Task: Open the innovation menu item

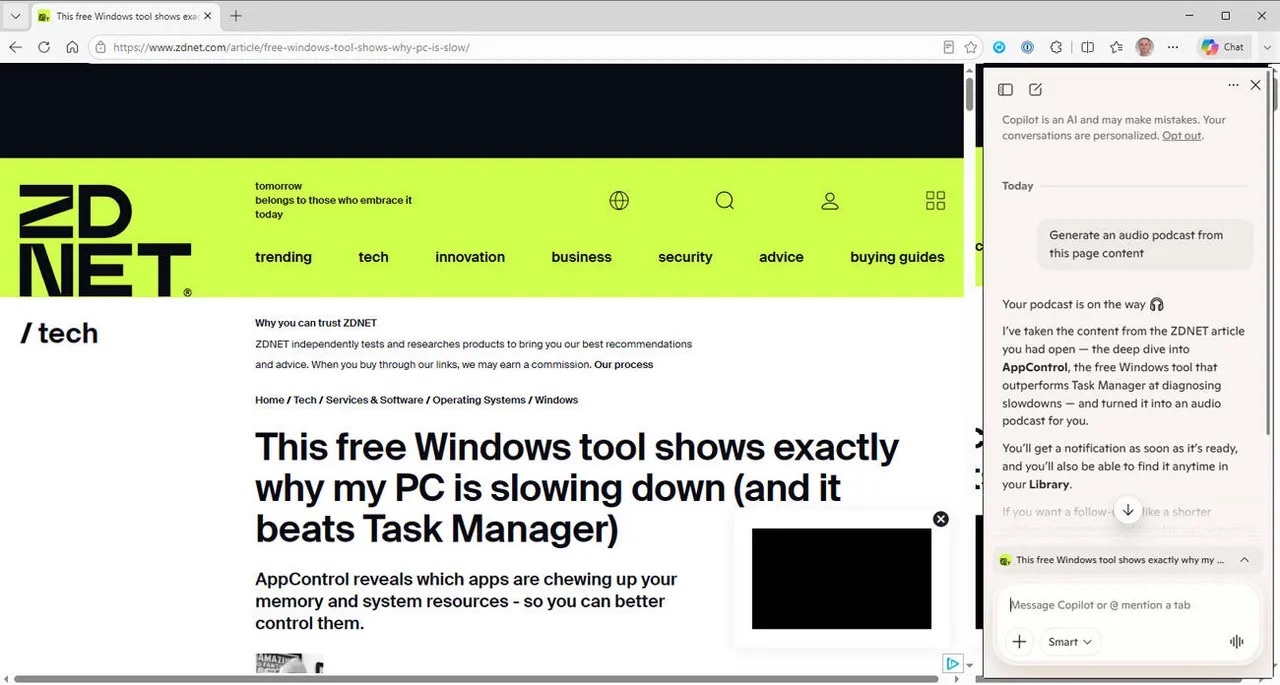Action: coord(470,257)
